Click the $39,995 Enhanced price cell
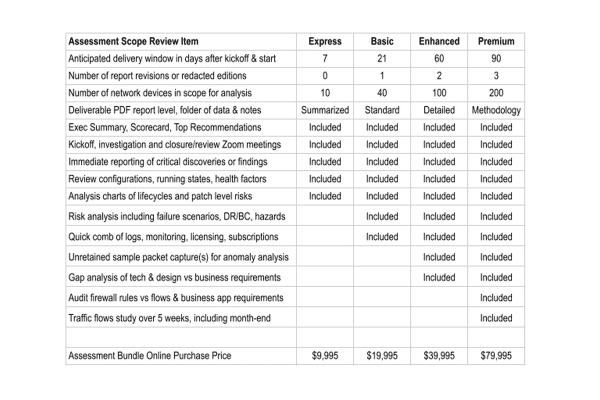Screen dimensions: 600x400 click(x=439, y=356)
